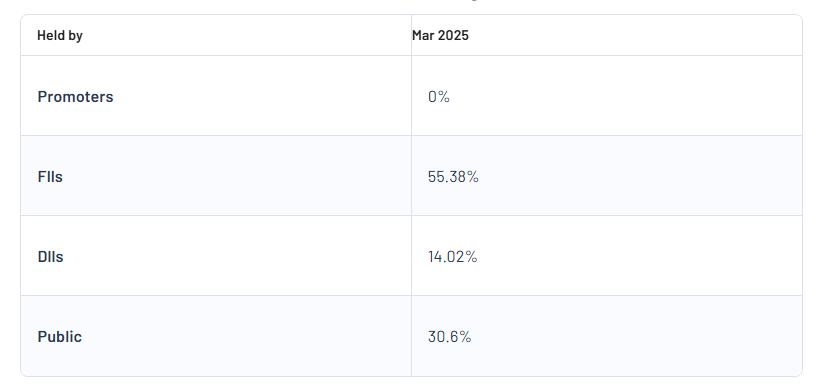Click the "Held by" column header
Viewport: 821px width, 391px height.
(x=60, y=36)
